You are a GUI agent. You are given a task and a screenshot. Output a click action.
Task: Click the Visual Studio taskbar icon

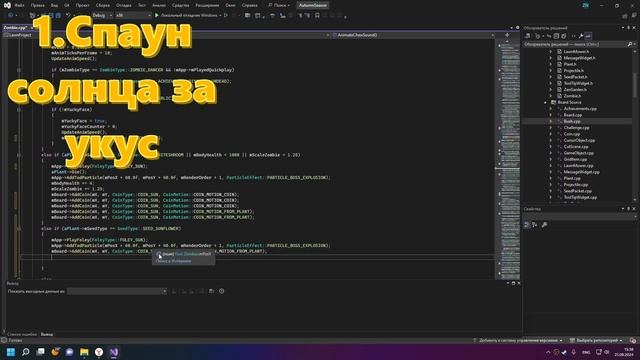tap(113, 352)
